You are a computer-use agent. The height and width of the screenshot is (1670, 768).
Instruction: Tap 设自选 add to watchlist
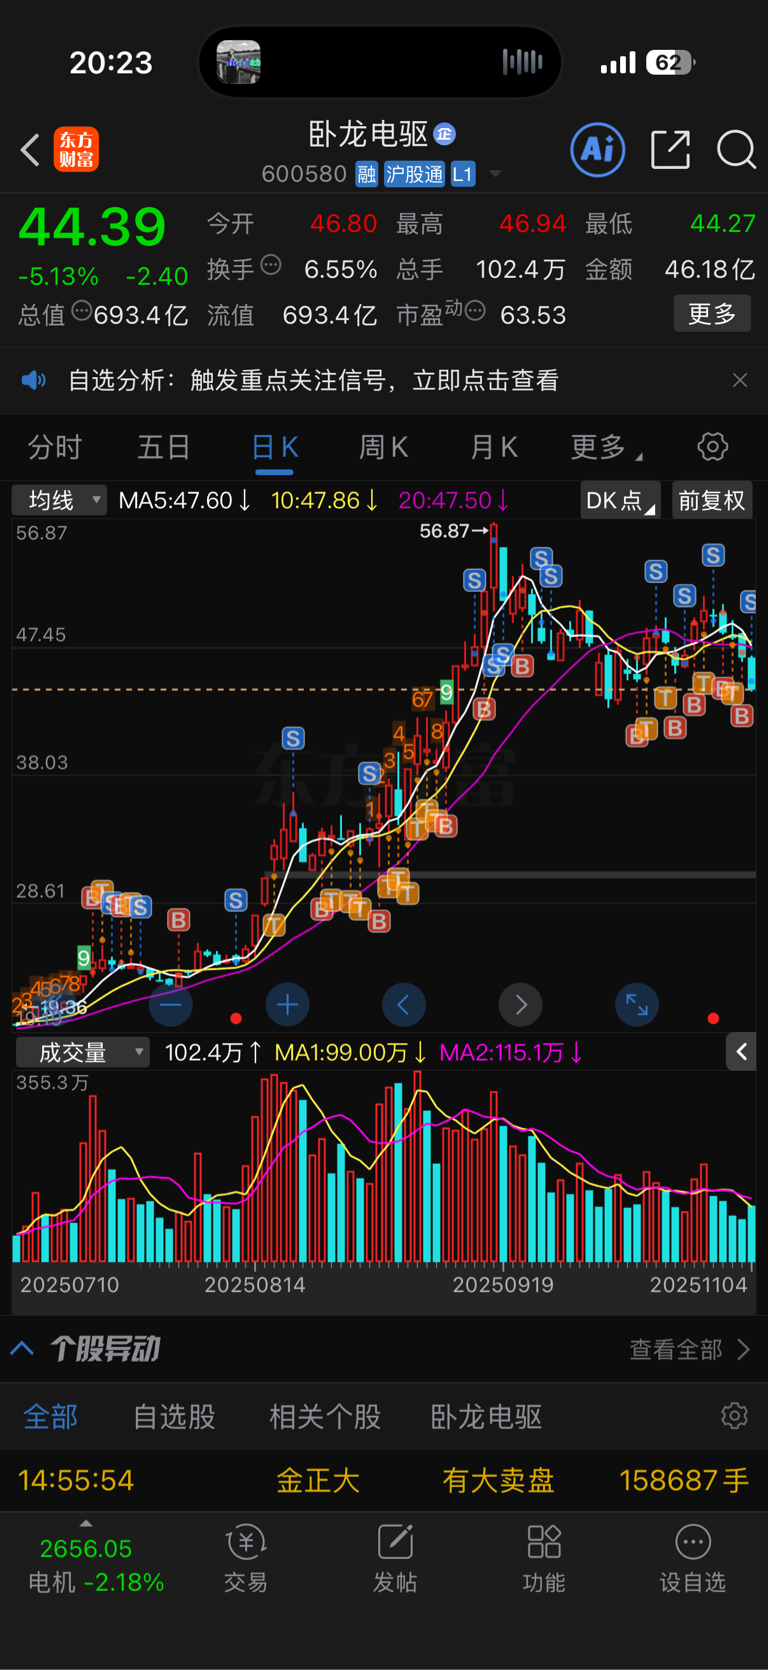693,1560
